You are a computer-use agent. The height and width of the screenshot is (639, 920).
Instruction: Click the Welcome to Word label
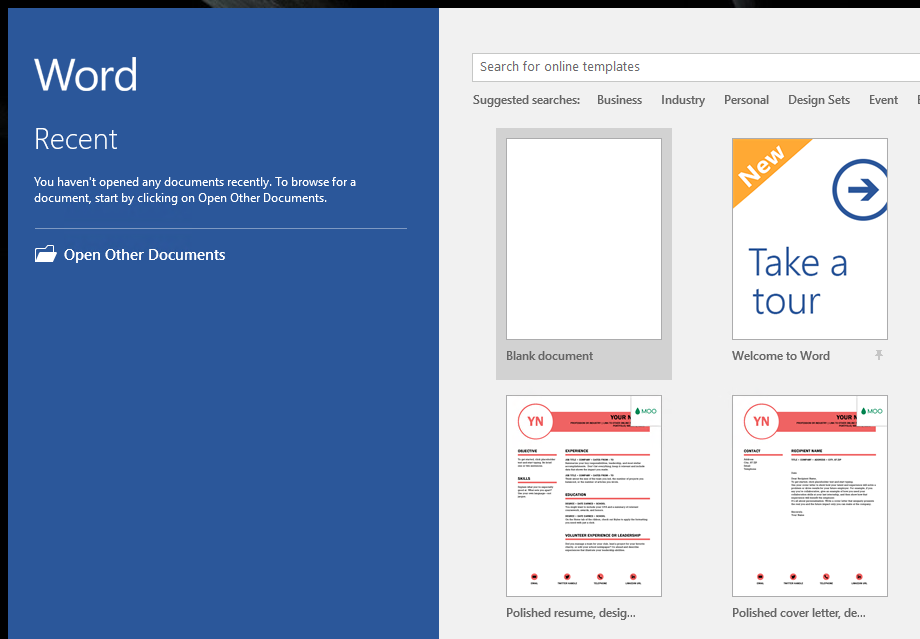780,356
